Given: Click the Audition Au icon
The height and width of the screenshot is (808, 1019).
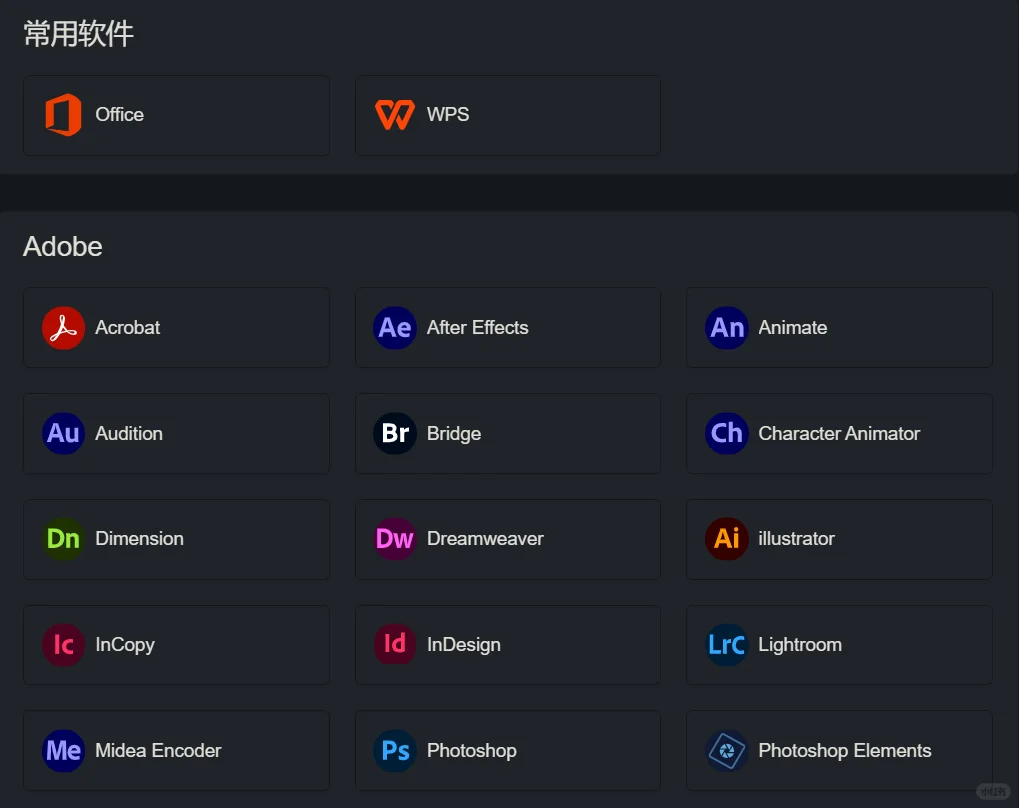Looking at the screenshot, I should 63,434.
